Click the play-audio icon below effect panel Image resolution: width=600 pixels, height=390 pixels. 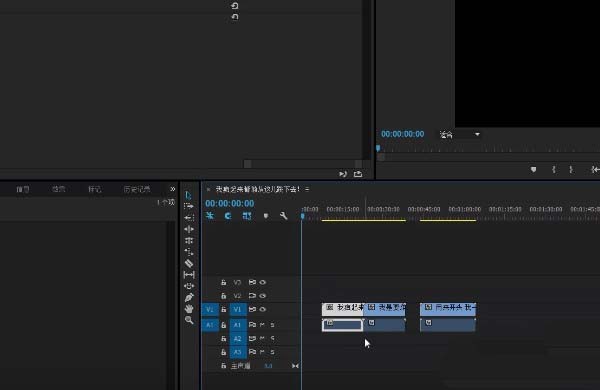coord(343,174)
